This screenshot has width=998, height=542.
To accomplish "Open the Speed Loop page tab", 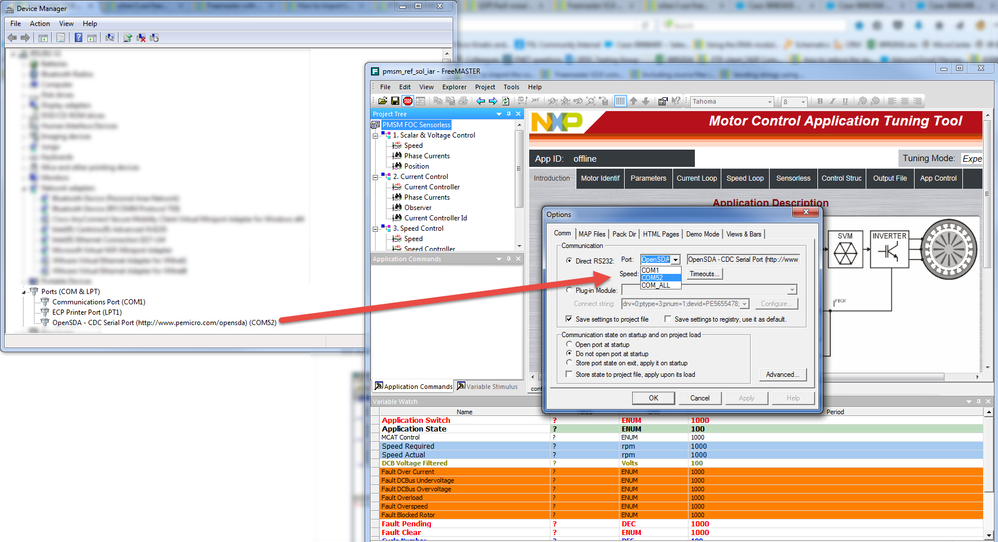I will (745, 179).
